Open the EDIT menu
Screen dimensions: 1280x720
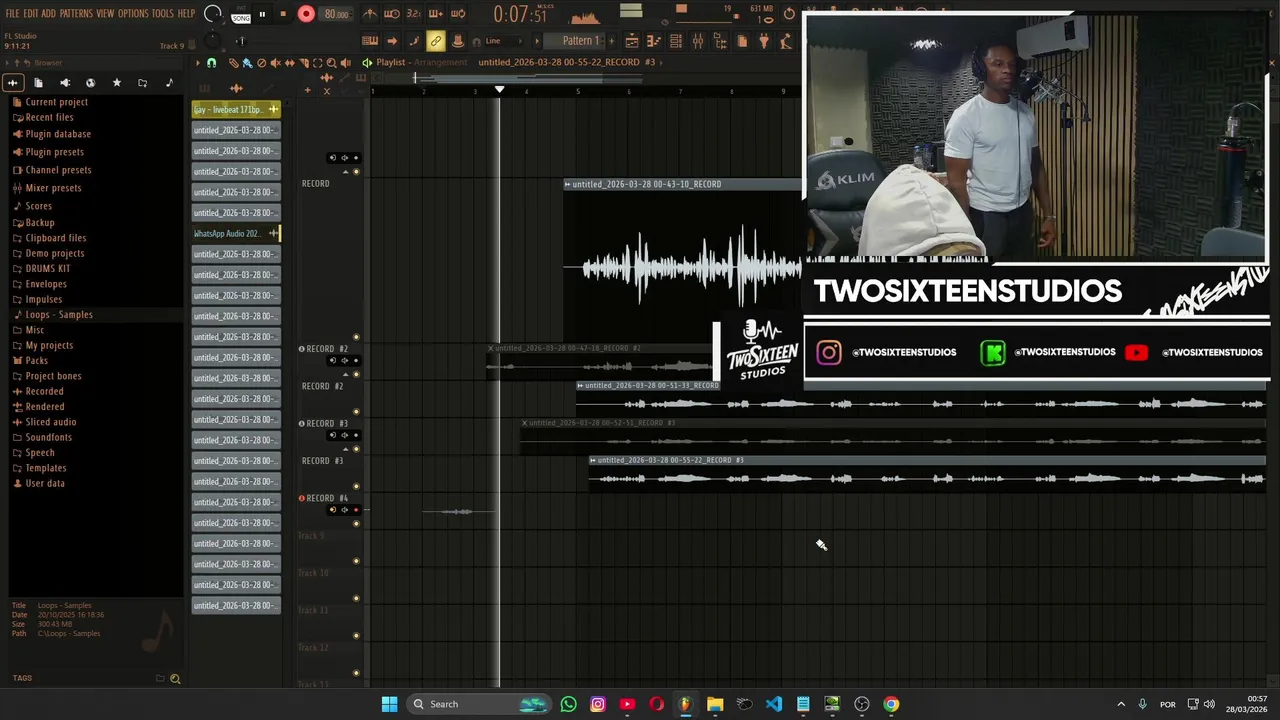31,14
